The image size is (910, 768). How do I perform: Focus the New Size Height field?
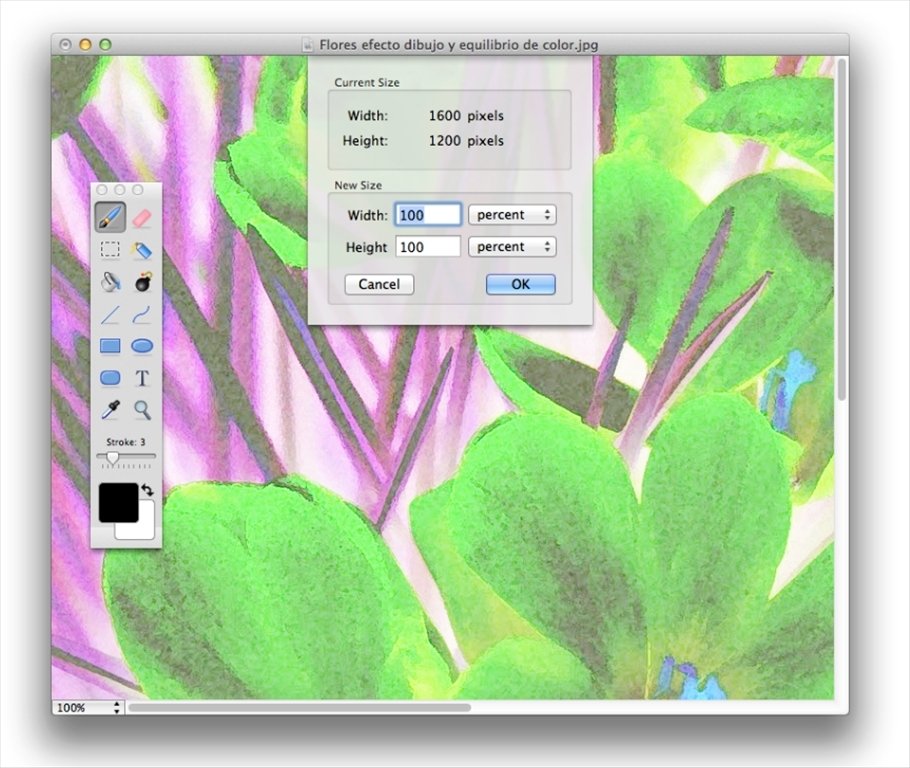click(x=428, y=247)
